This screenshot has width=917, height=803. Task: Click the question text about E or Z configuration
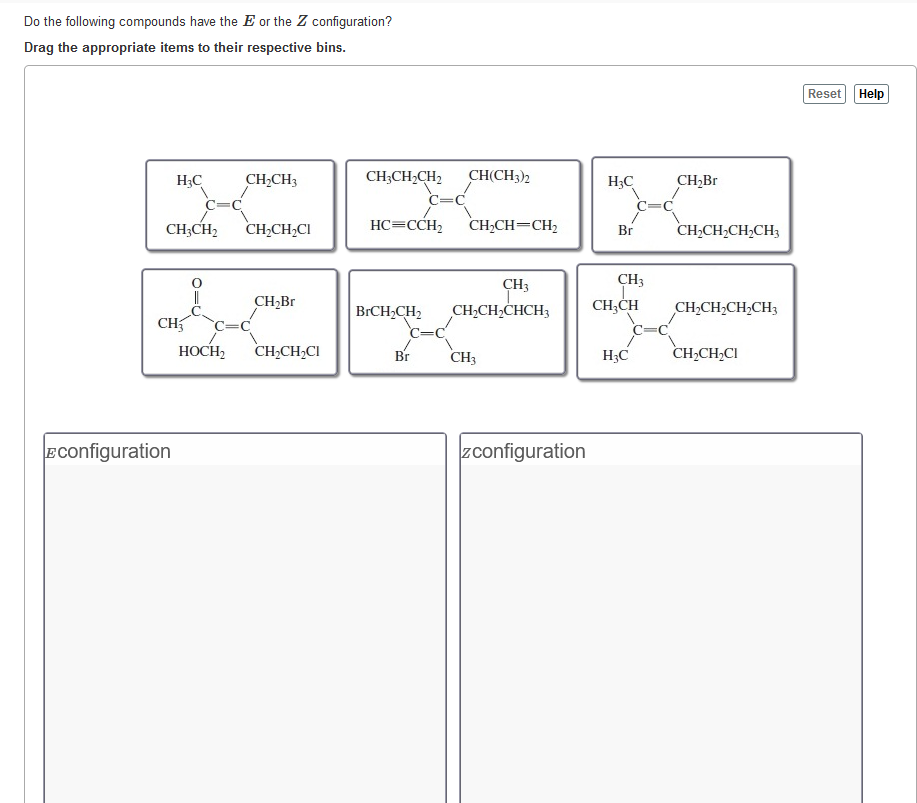[208, 21]
